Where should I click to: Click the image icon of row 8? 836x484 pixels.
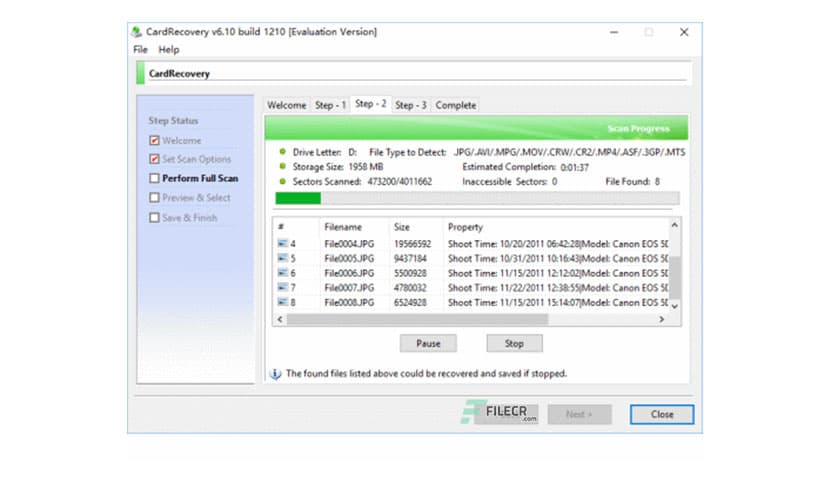pyautogui.click(x=282, y=302)
